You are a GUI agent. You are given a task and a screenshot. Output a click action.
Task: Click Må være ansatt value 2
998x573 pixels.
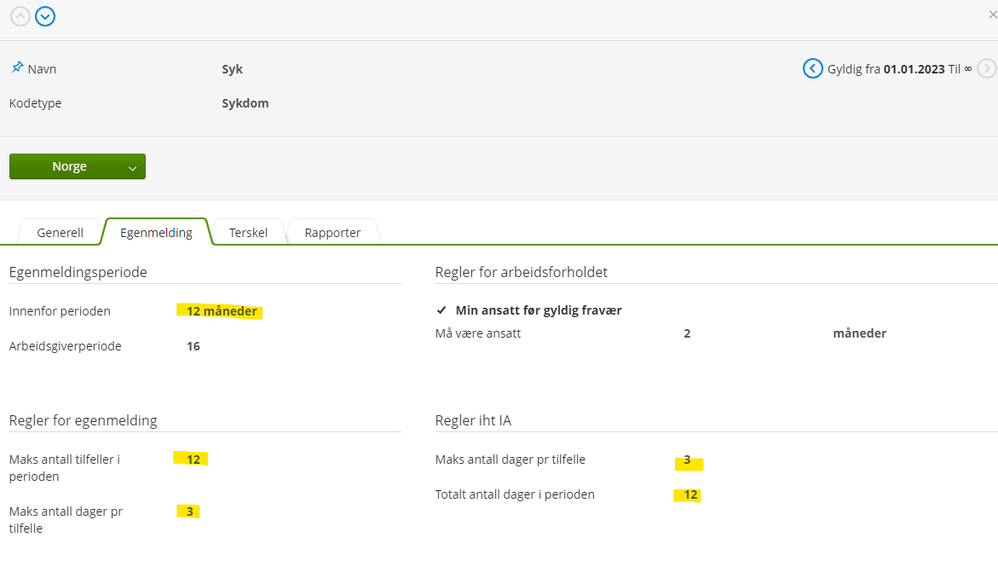(687, 333)
